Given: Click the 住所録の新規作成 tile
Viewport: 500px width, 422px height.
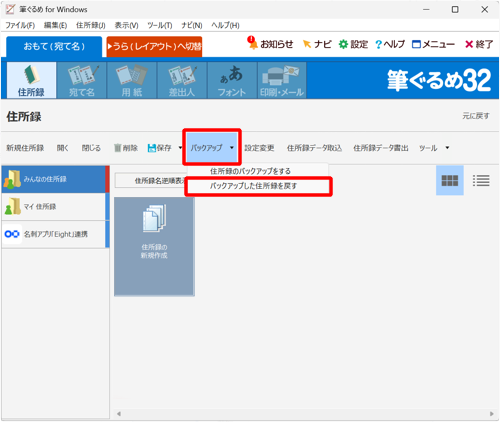Looking at the screenshot, I should [154, 246].
